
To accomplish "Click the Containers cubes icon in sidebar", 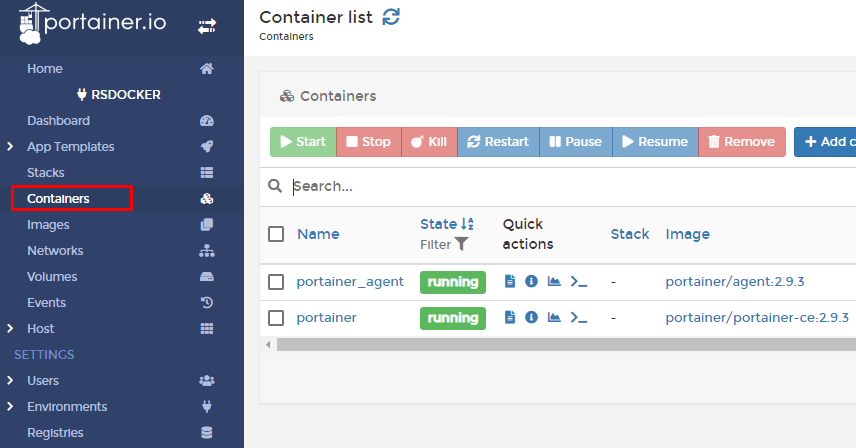I will click(206, 199).
